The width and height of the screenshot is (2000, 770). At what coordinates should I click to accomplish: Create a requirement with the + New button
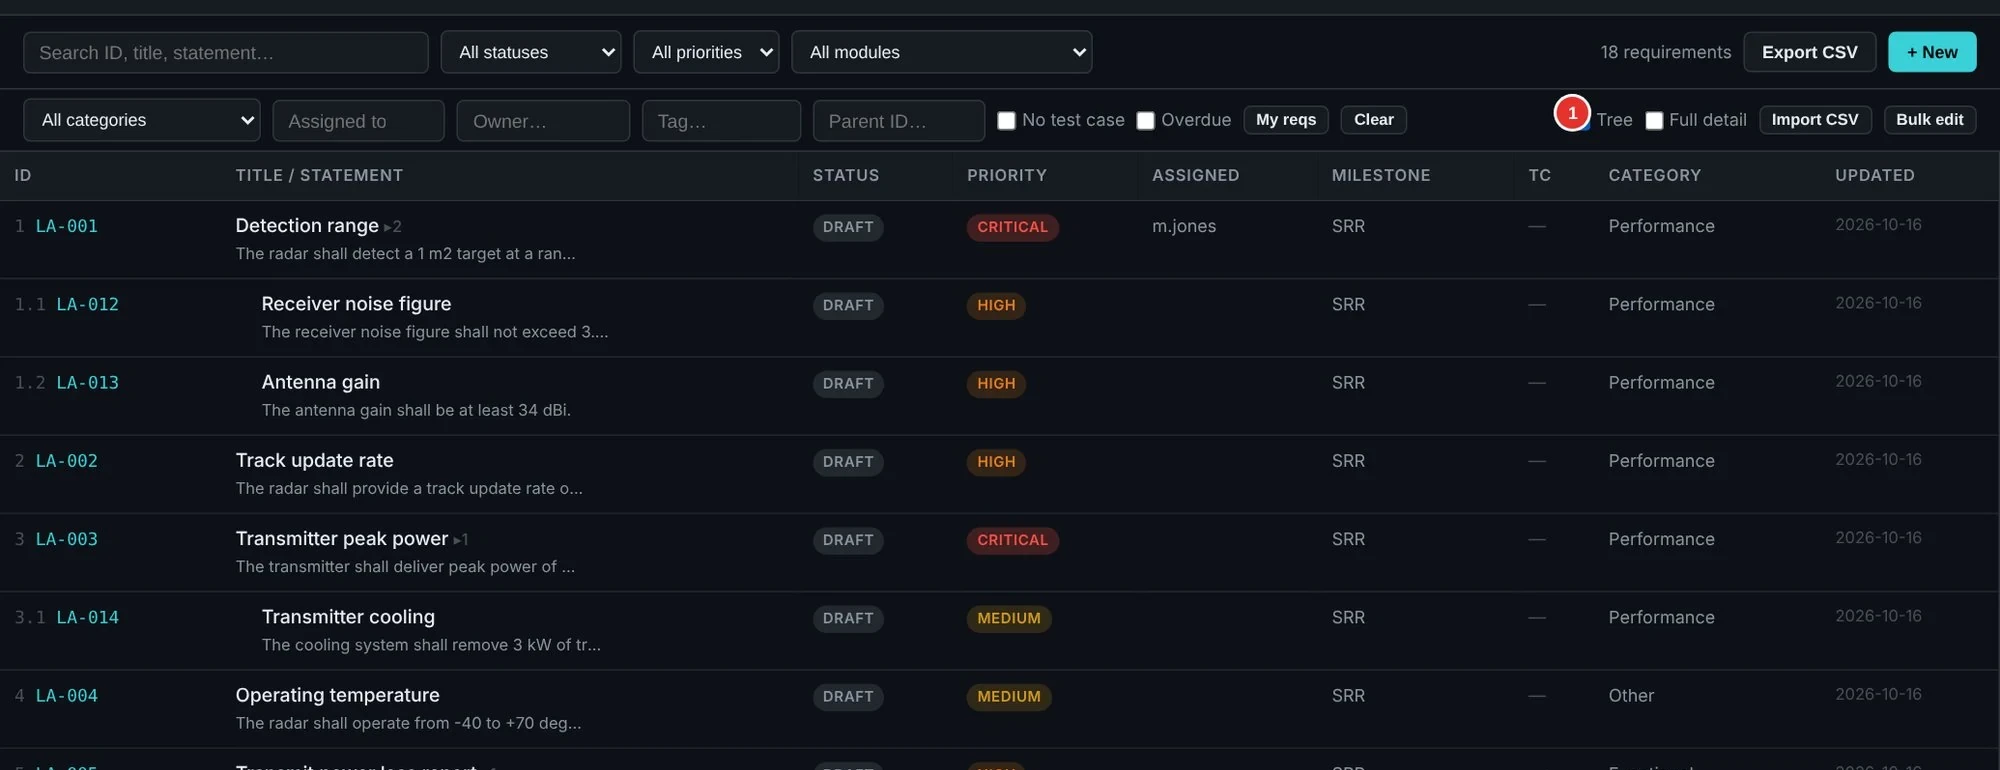(x=1932, y=52)
